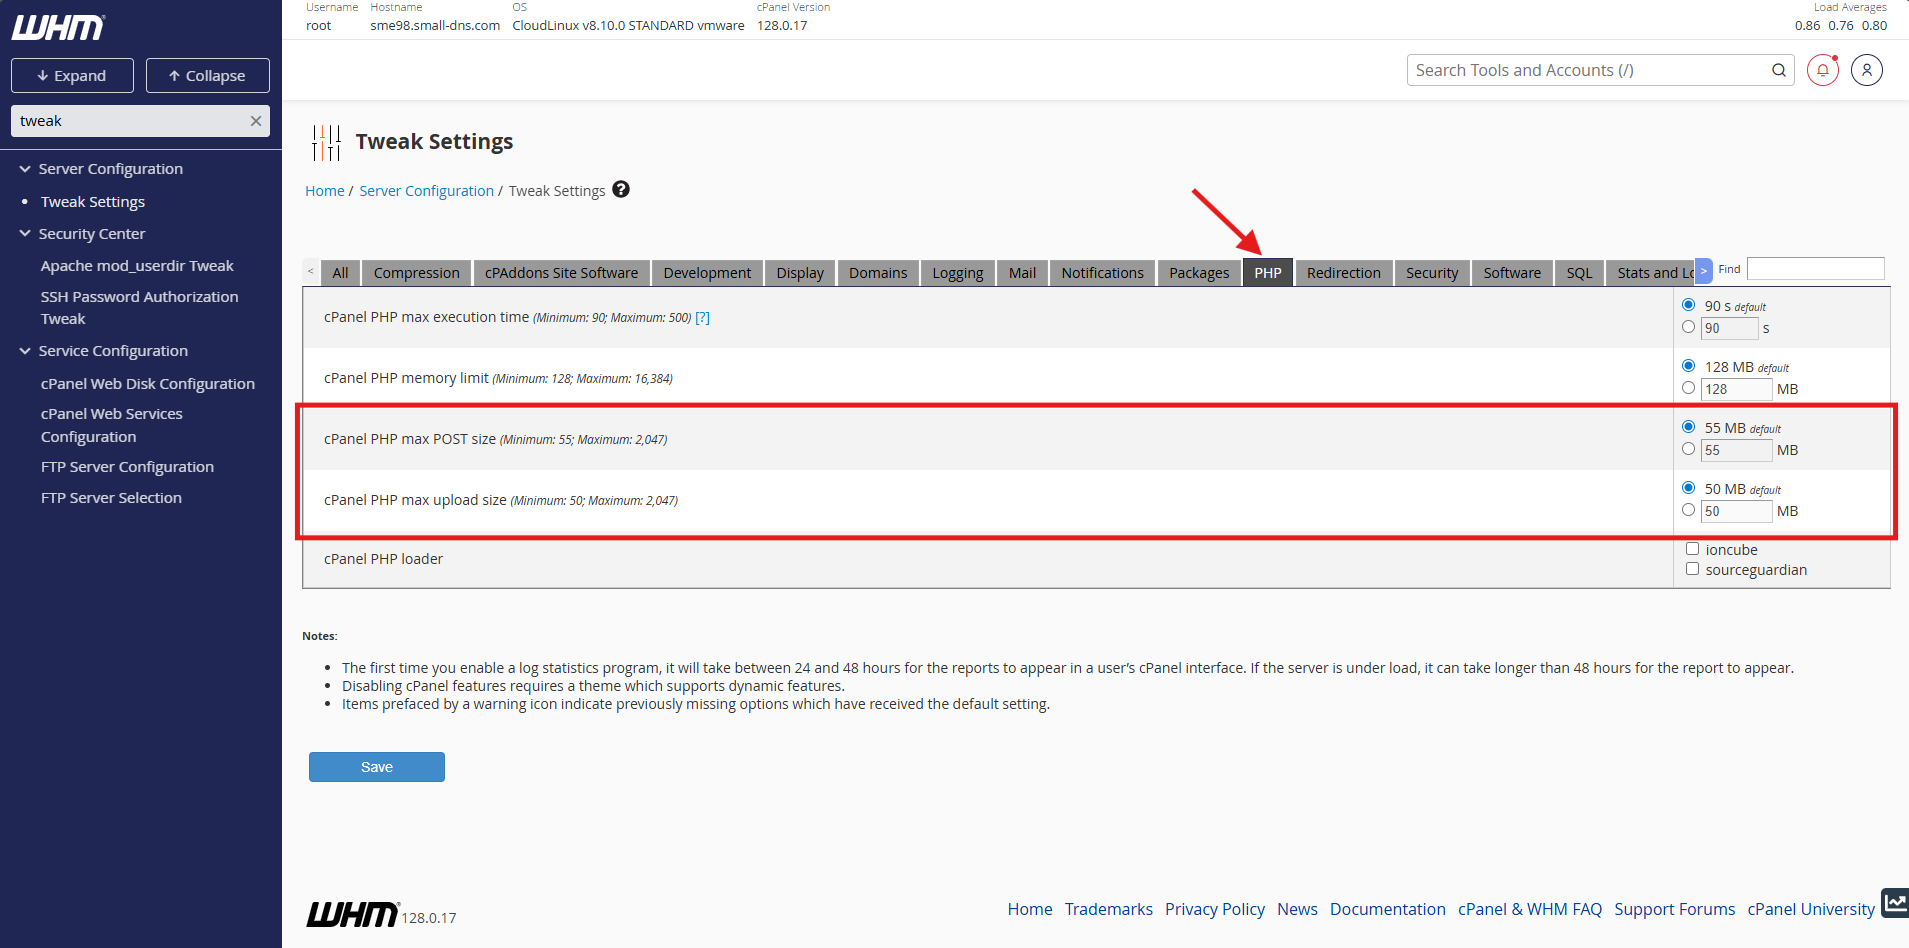Switch to the Security tab
The width and height of the screenshot is (1909, 948).
[1432, 273]
